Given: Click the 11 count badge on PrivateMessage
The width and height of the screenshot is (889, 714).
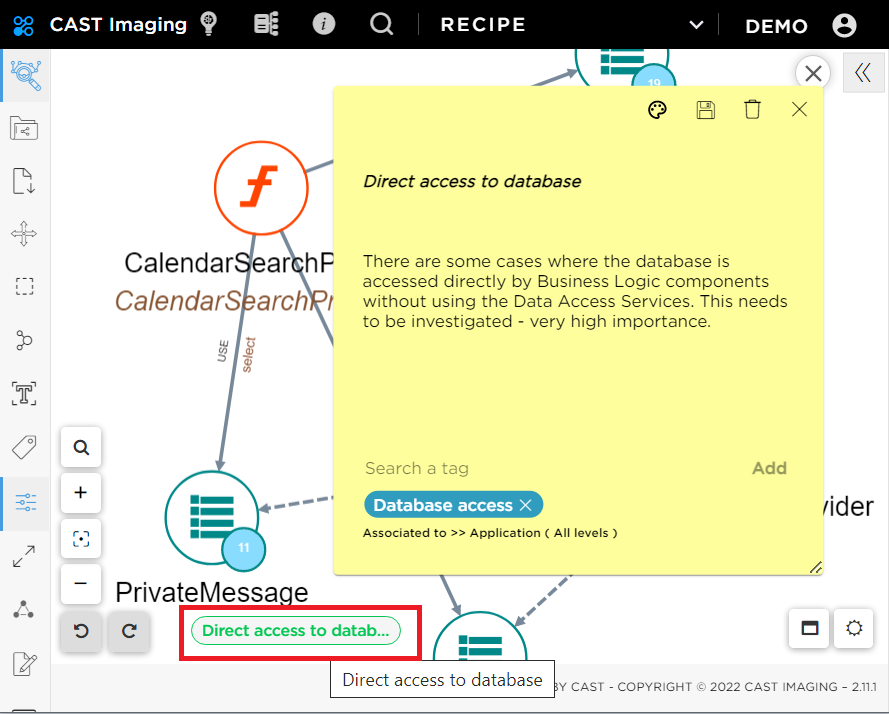Looking at the screenshot, I should [244, 548].
